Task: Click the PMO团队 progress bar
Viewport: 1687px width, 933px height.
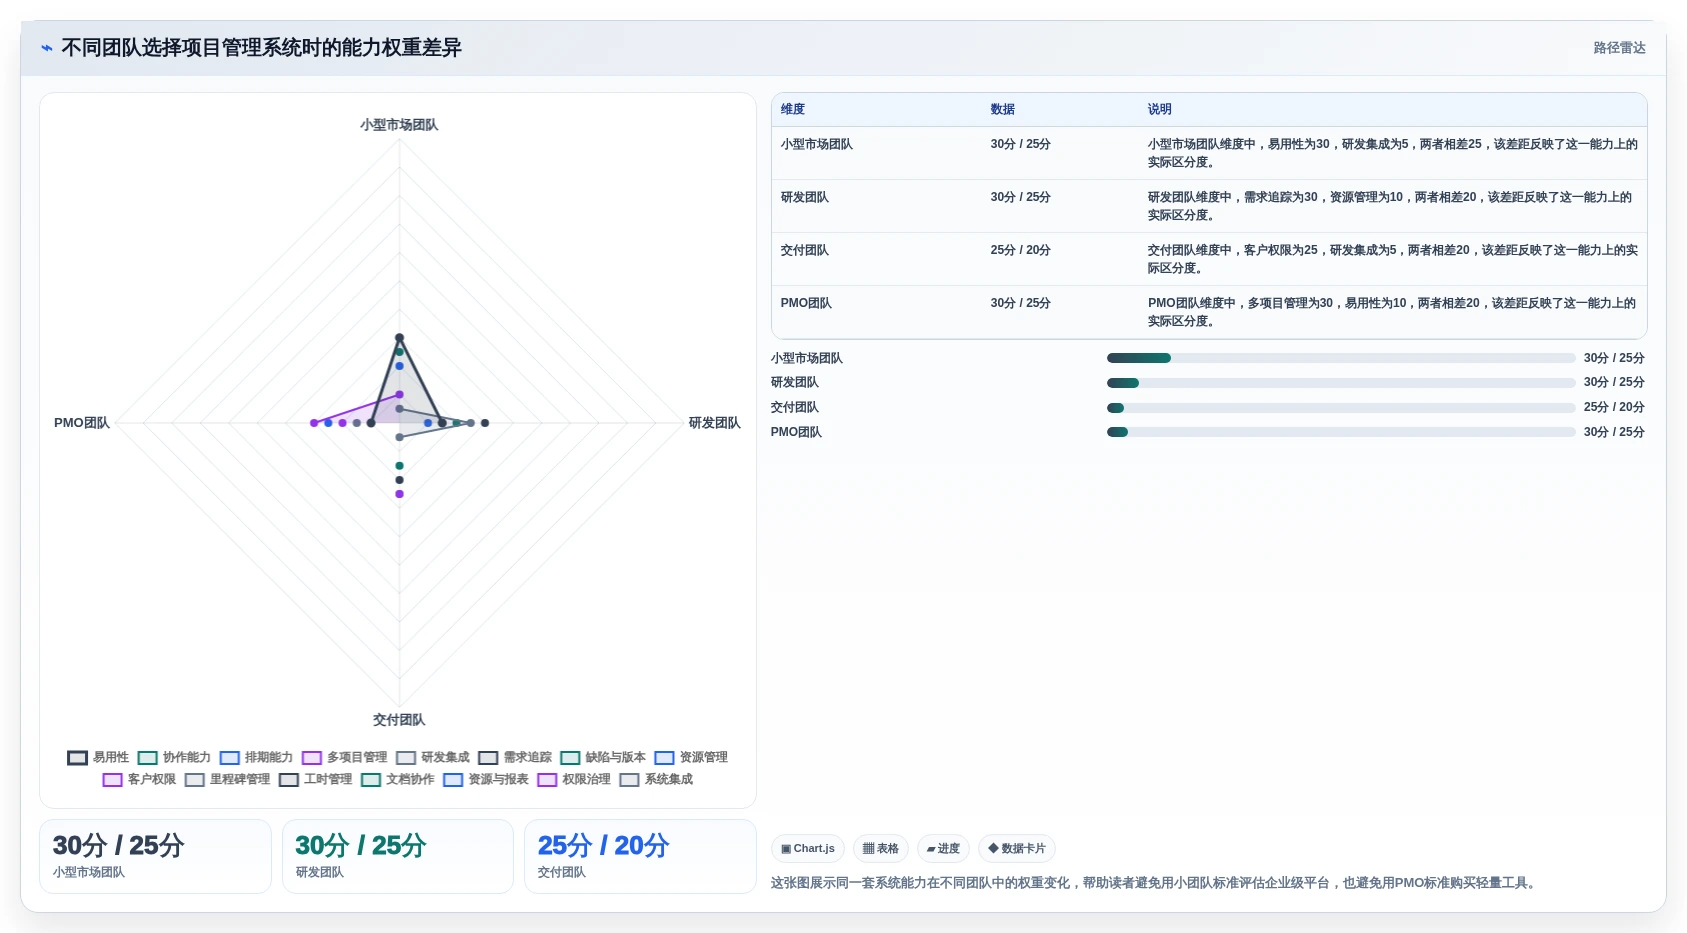Action: [x=1341, y=432]
